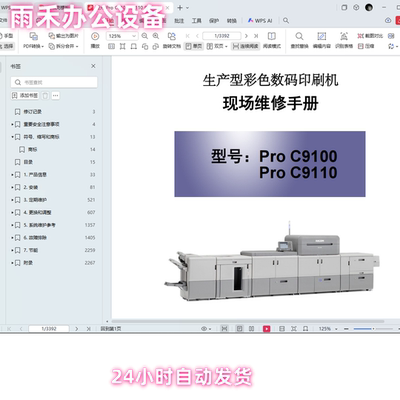400x400 pixels.
Task: Click the status bar zoom slider
Action: click(x=373, y=329)
